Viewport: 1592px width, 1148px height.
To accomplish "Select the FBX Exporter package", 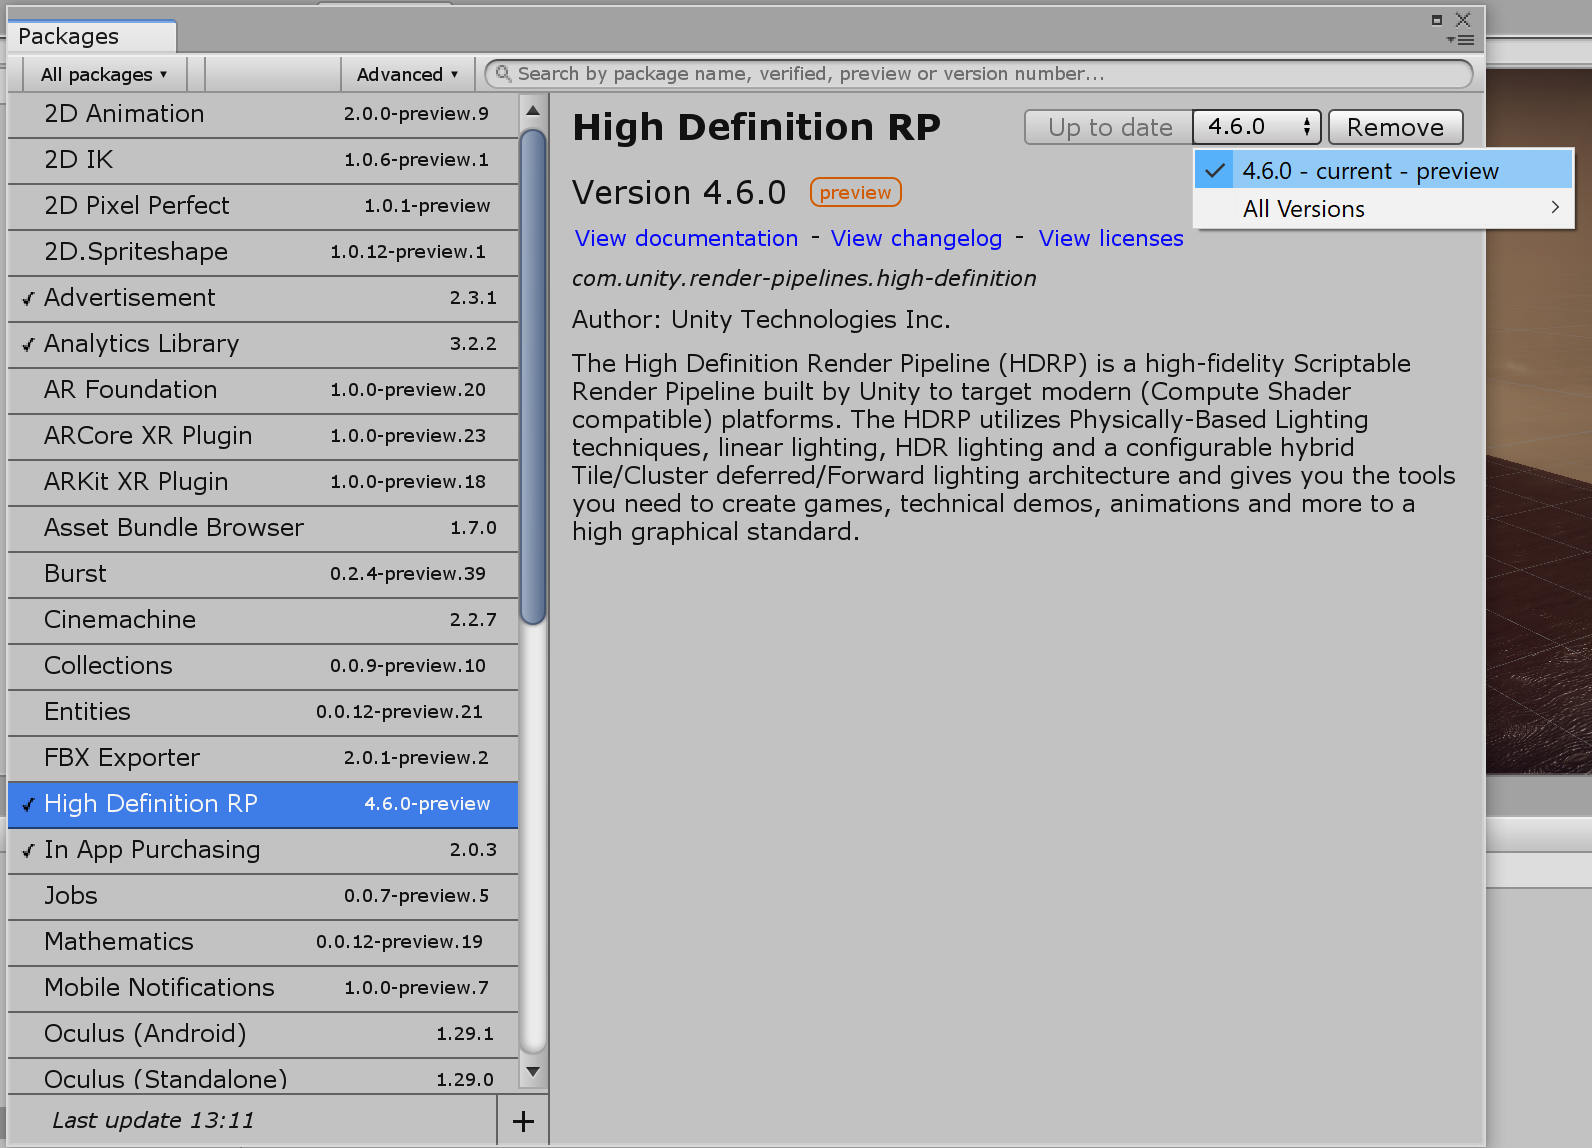I will (263, 758).
